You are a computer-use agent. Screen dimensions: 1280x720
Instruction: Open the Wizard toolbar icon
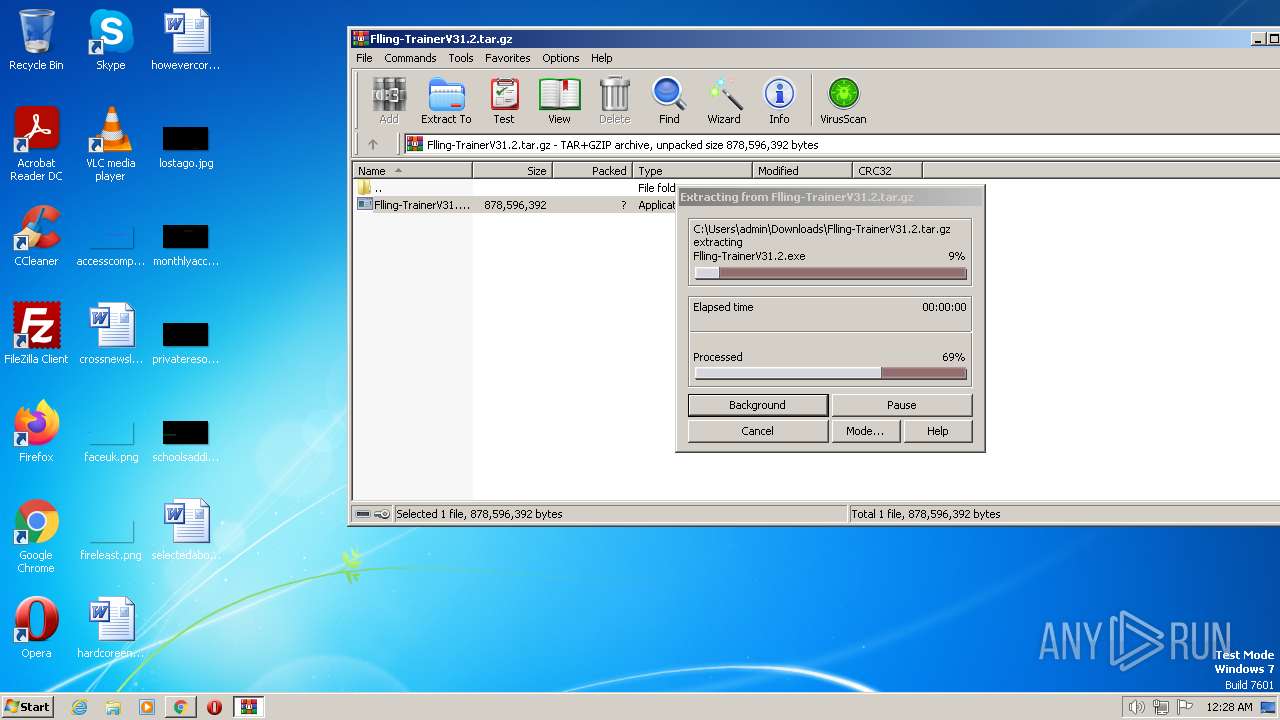[724, 101]
